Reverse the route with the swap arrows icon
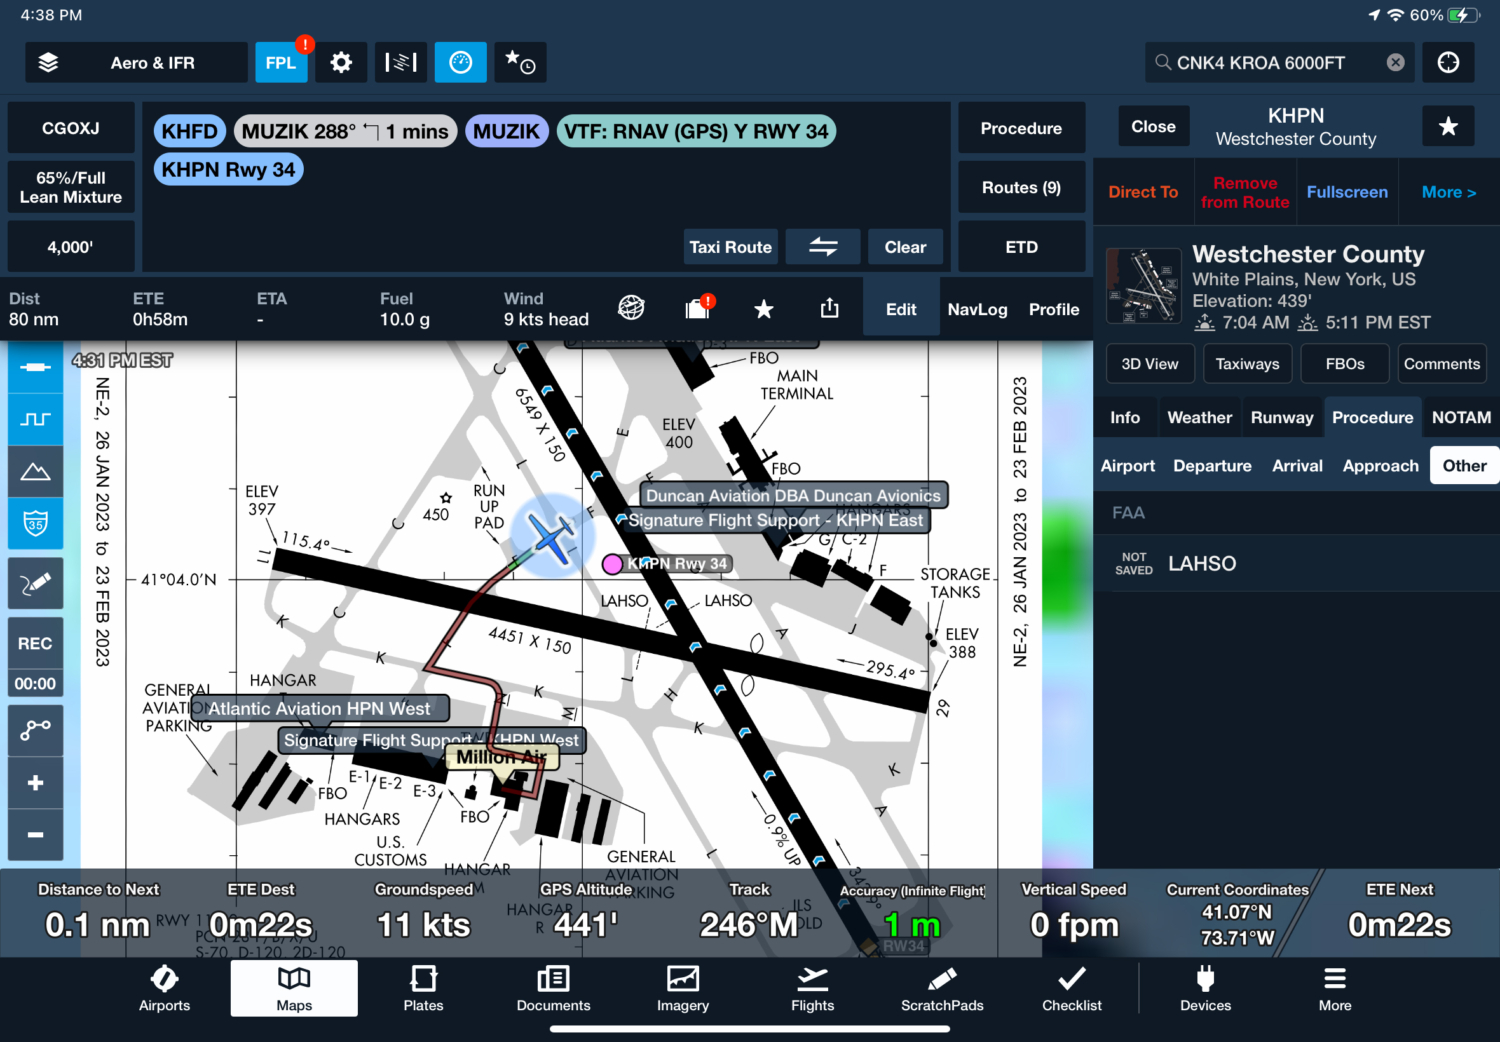Screen dimensions: 1500x1042 822,246
